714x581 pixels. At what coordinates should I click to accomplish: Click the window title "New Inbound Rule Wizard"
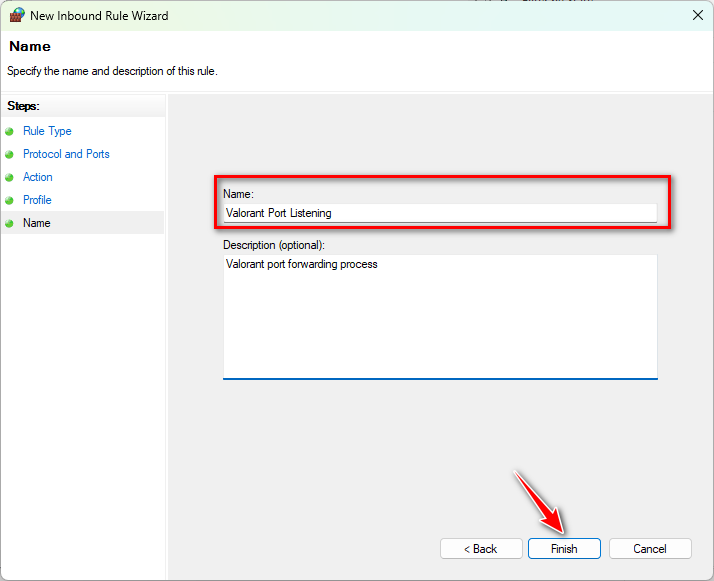[98, 16]
